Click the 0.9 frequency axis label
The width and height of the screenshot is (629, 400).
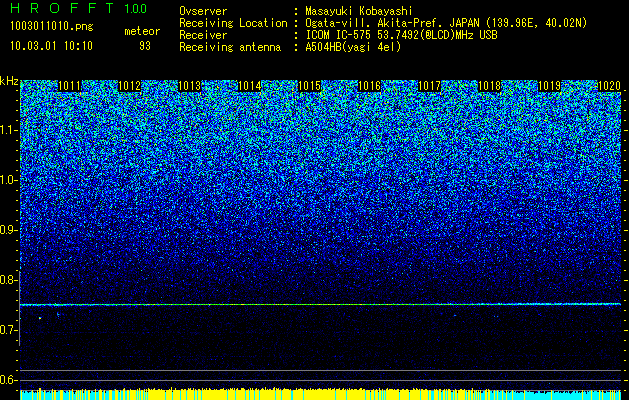pyautogui.click(x=8, y=230)
